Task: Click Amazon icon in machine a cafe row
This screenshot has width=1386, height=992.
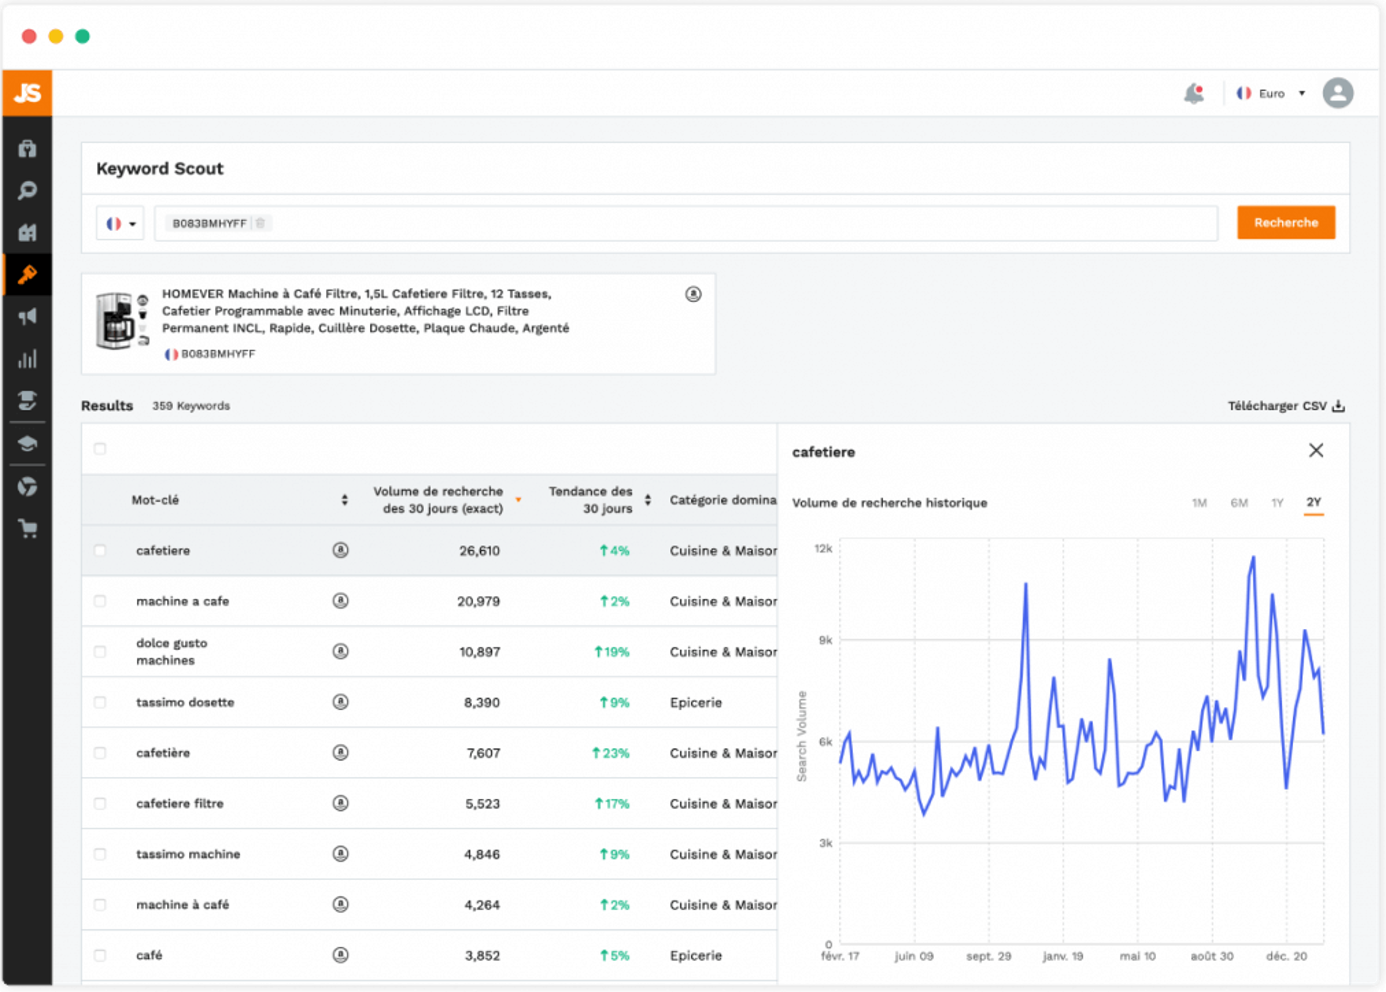Action: pos(340,601)
